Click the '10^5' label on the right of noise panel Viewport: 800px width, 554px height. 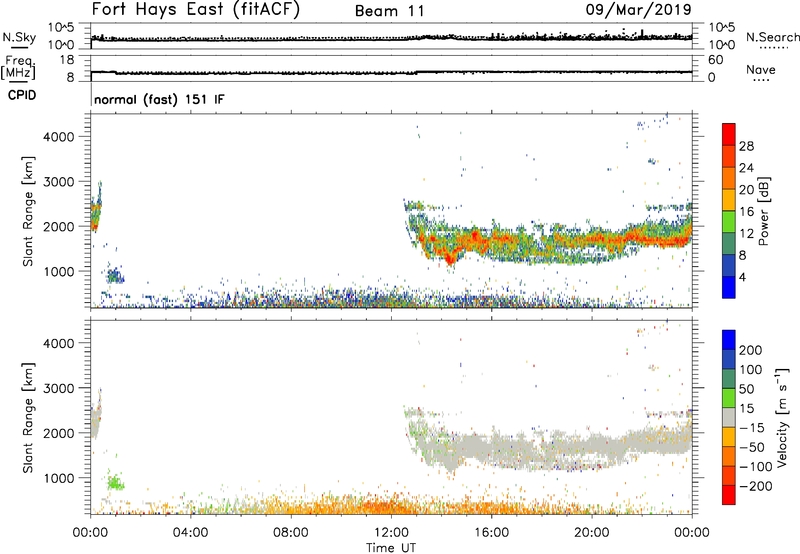(x=721, y=27)
